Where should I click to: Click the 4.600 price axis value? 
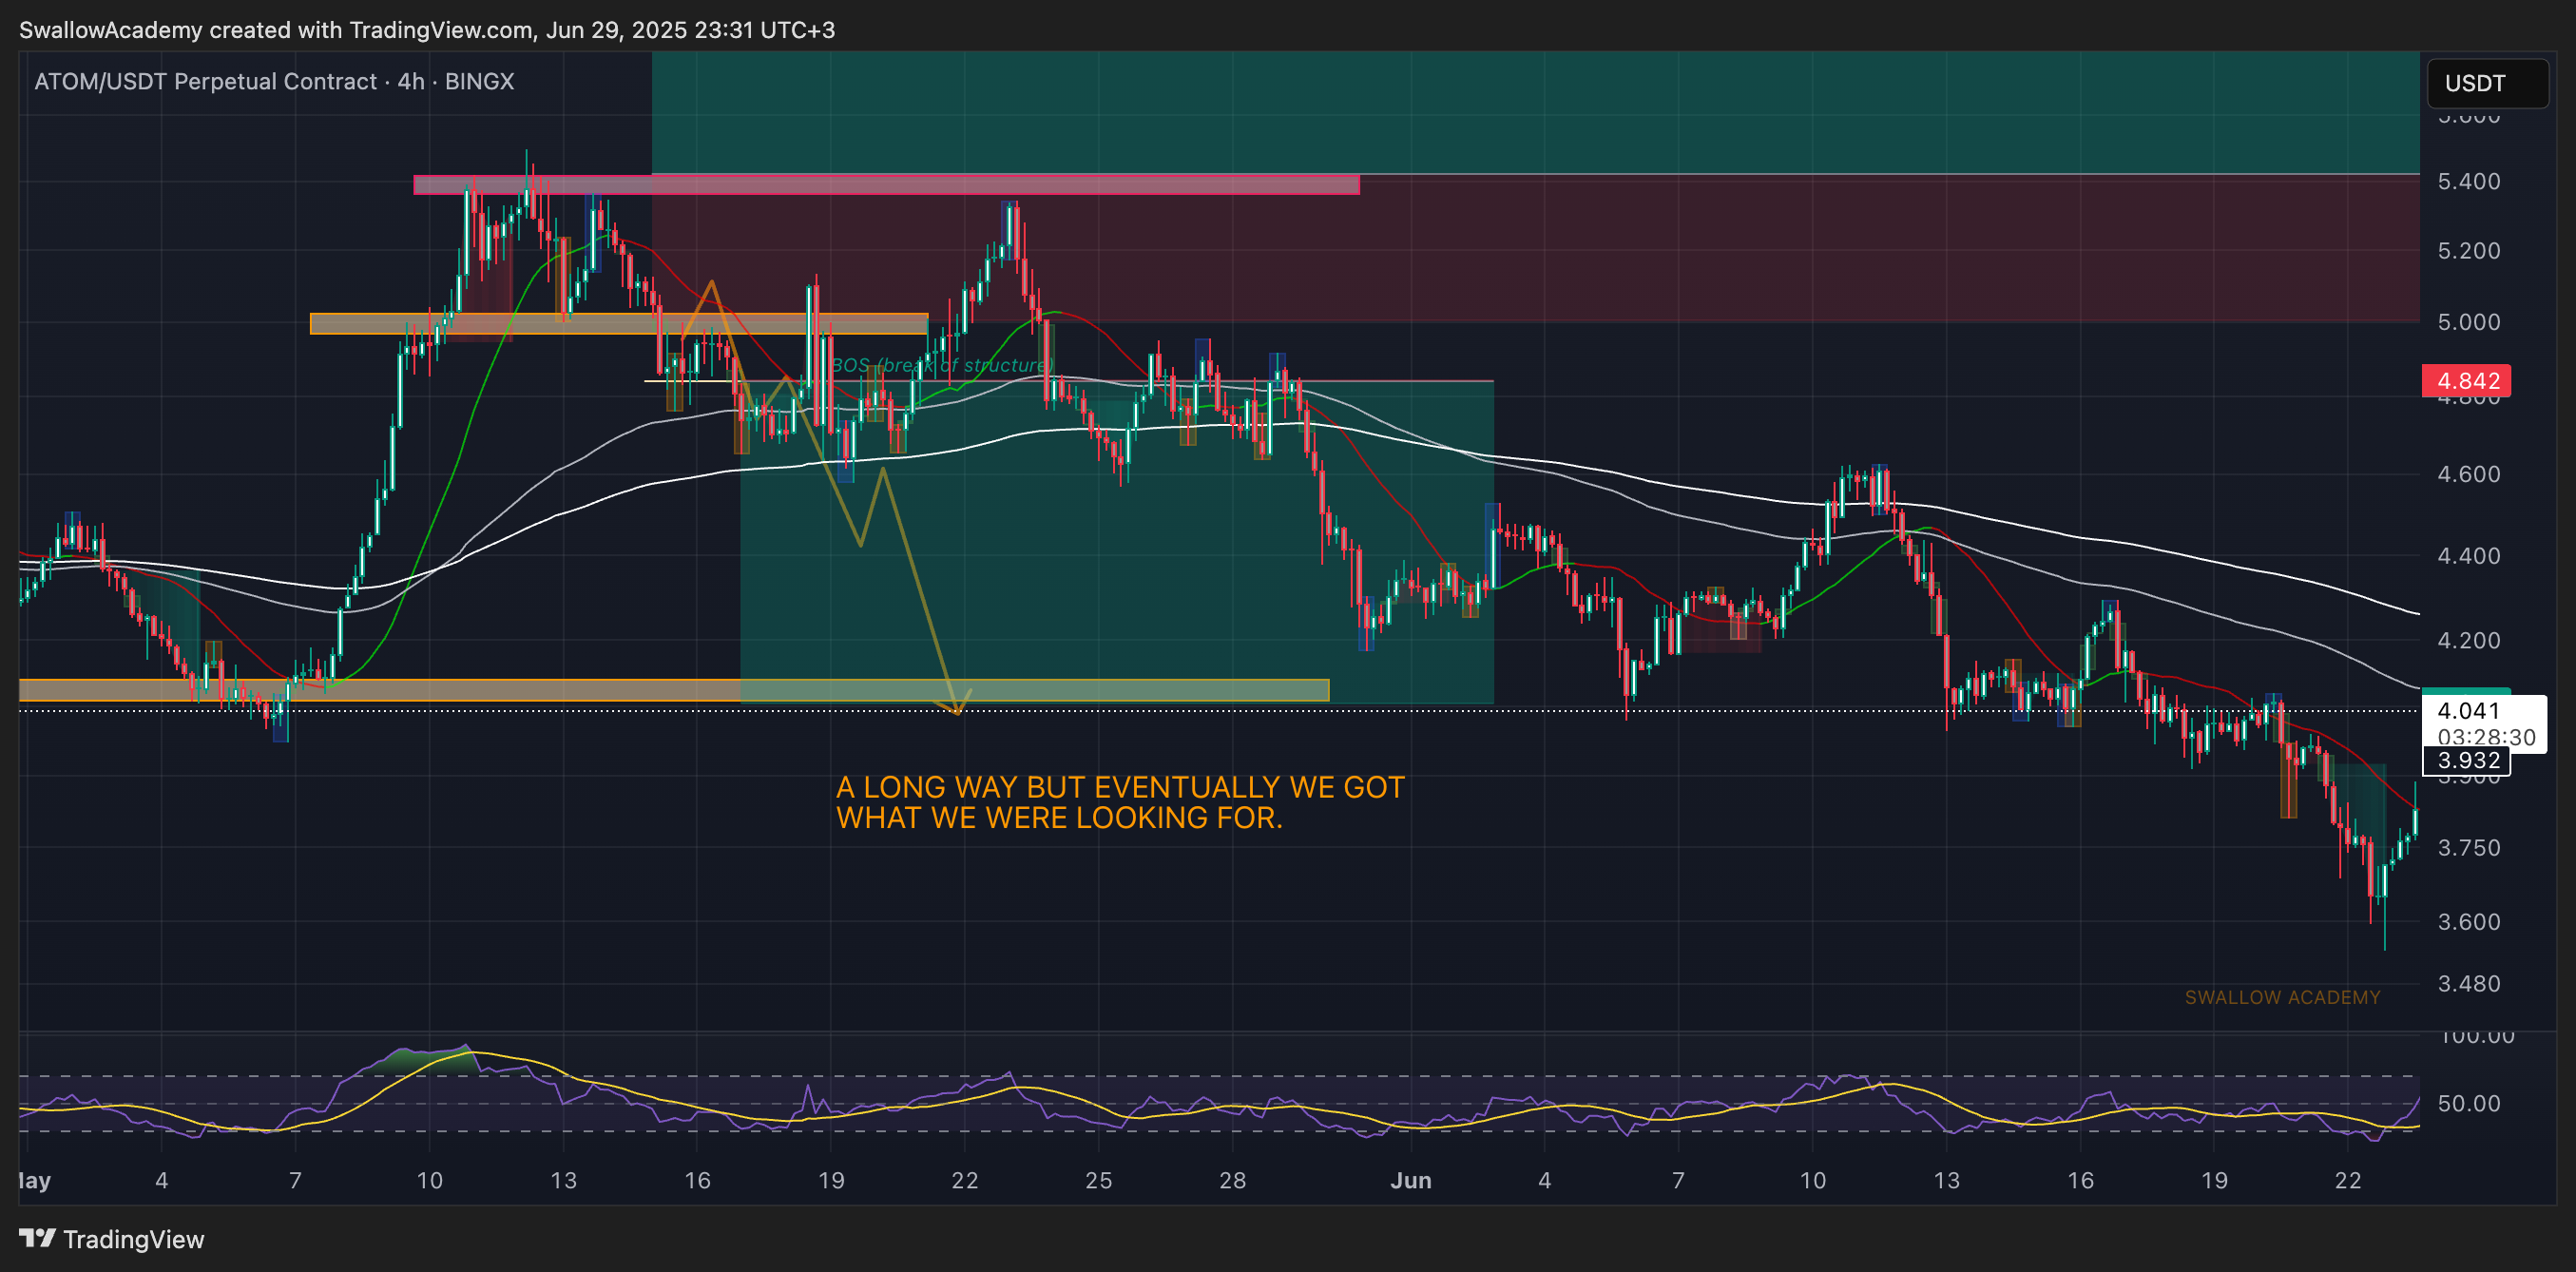(x=2468, y=474)
